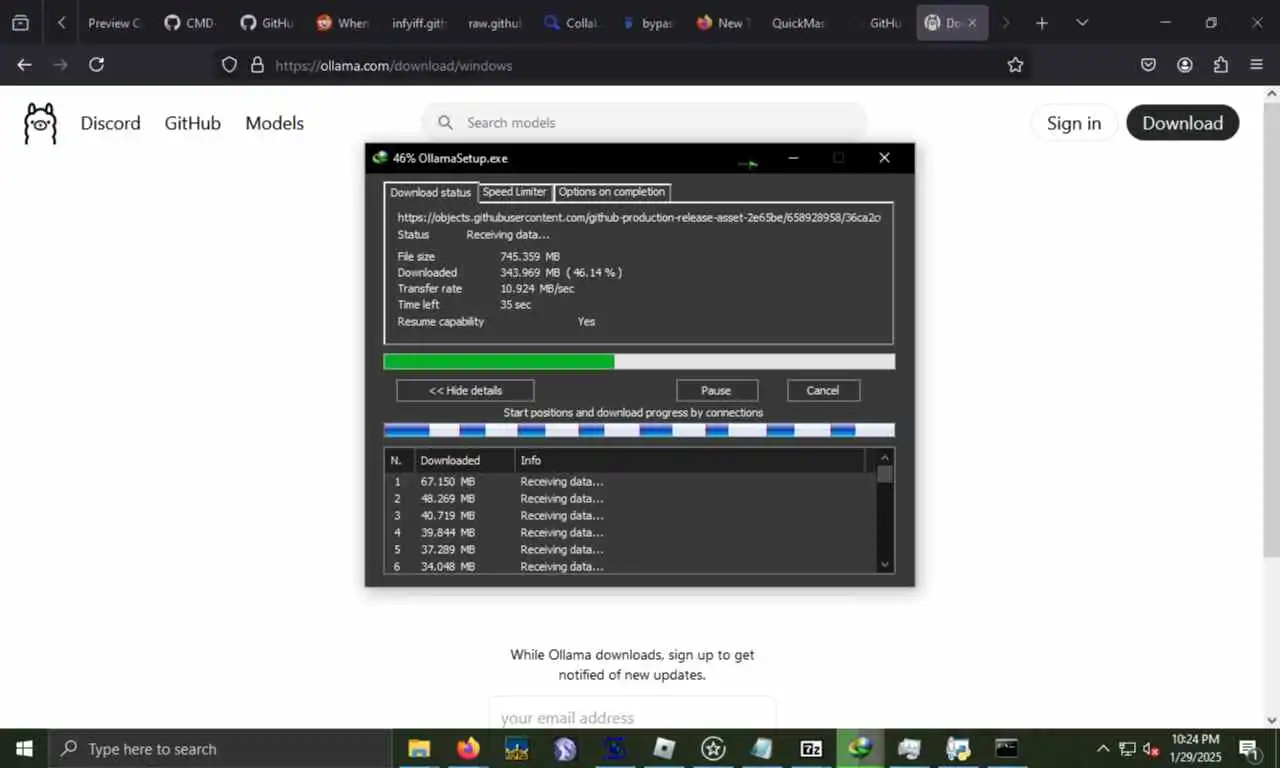This screenshot has height=768, width=1280.
Task: Open Firefox View icon
Action: pyautogui.click(x=20, y=22)
